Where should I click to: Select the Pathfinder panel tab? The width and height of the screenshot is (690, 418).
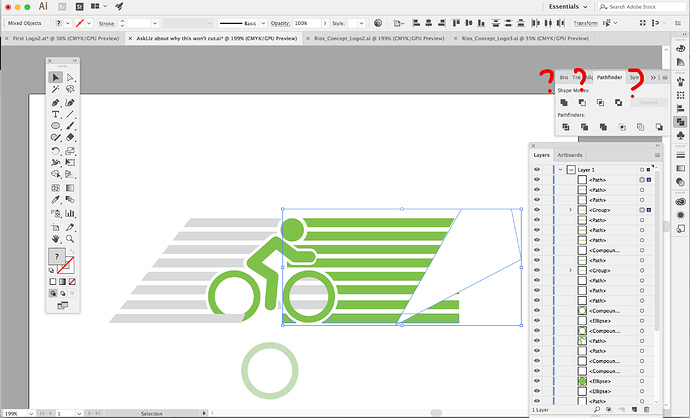[609, 77]
